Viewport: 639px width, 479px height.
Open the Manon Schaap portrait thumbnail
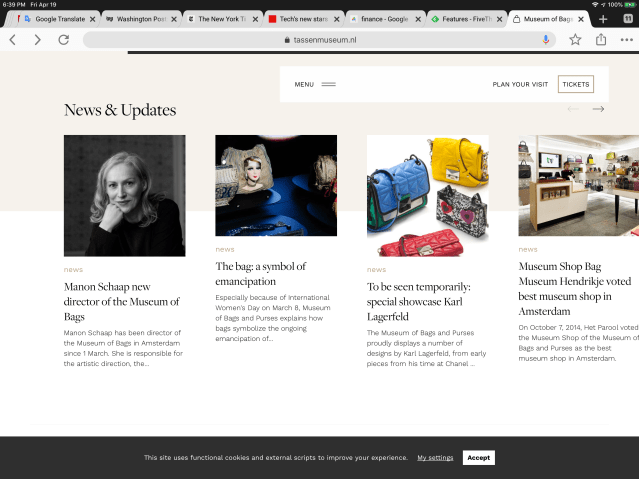[x=124, y=196]
